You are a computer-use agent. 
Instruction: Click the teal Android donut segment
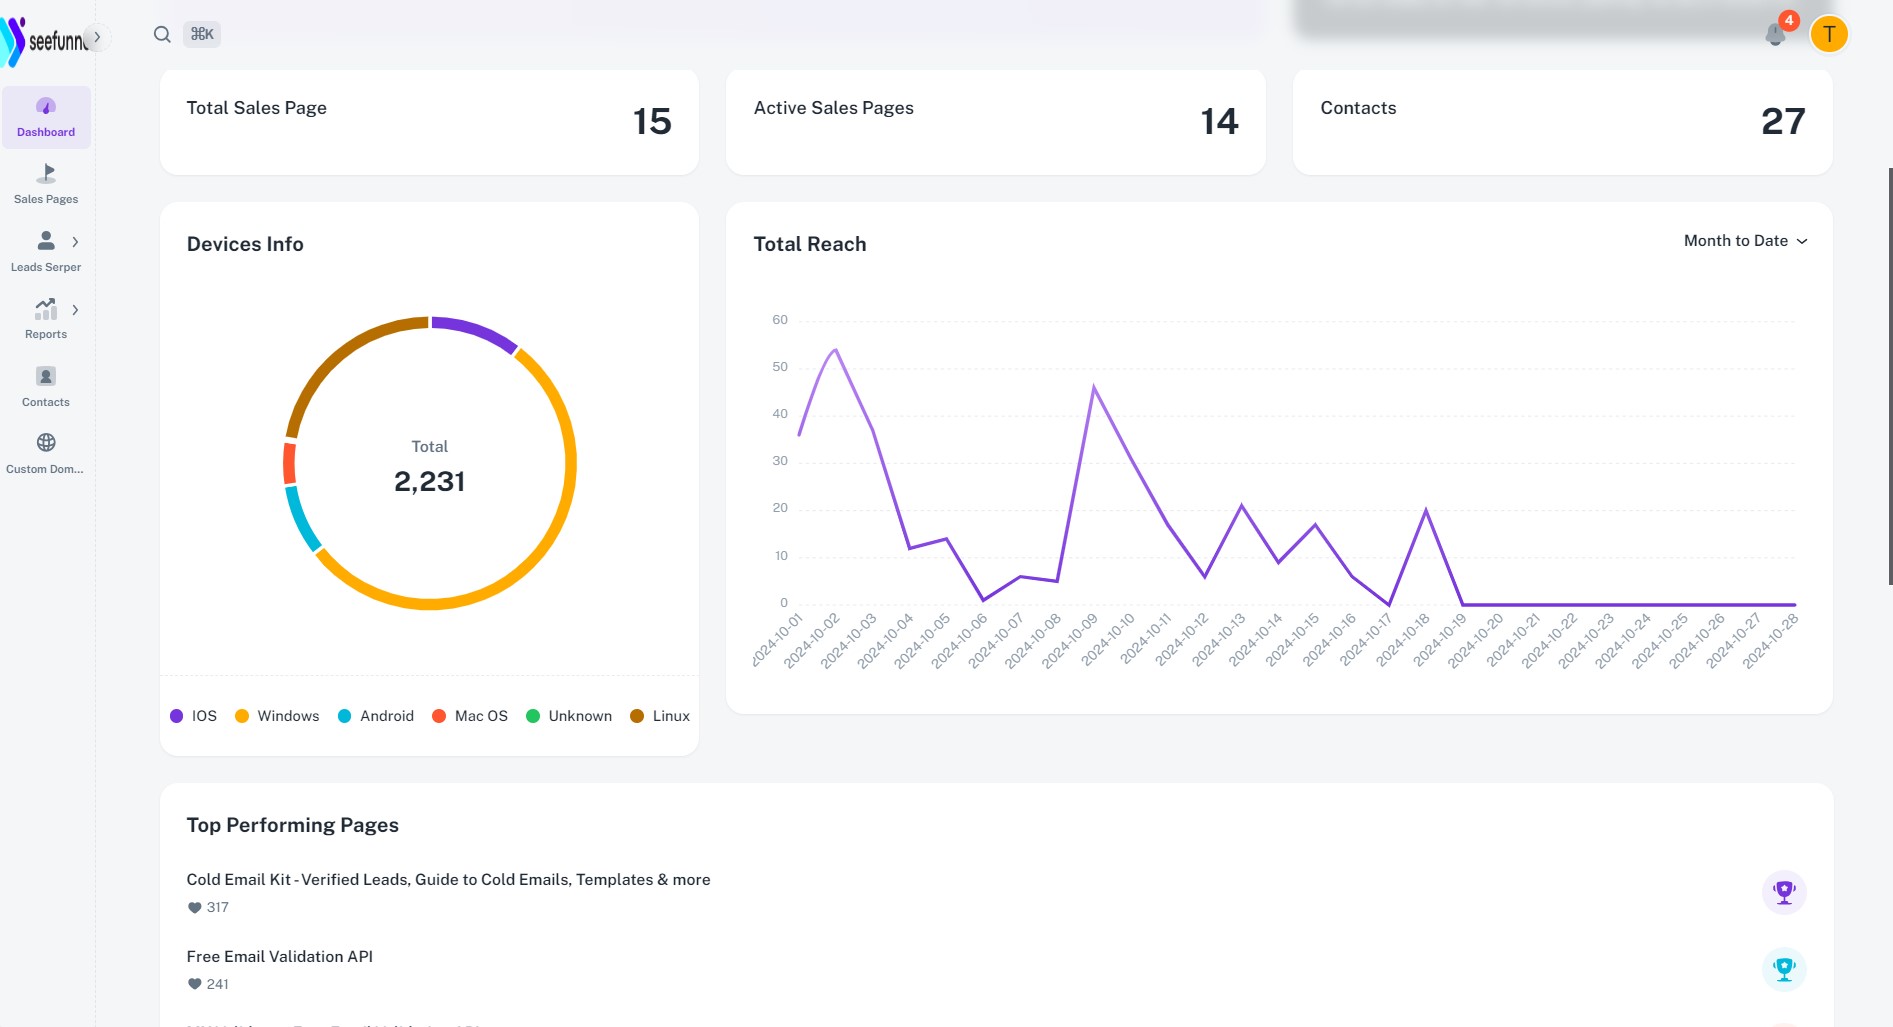coord(301,520)
